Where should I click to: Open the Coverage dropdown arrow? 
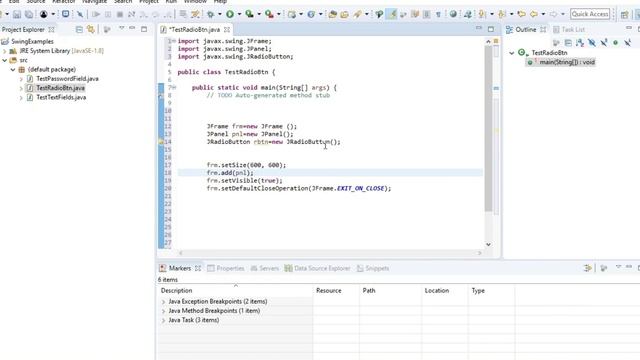[x=259, y=14]
